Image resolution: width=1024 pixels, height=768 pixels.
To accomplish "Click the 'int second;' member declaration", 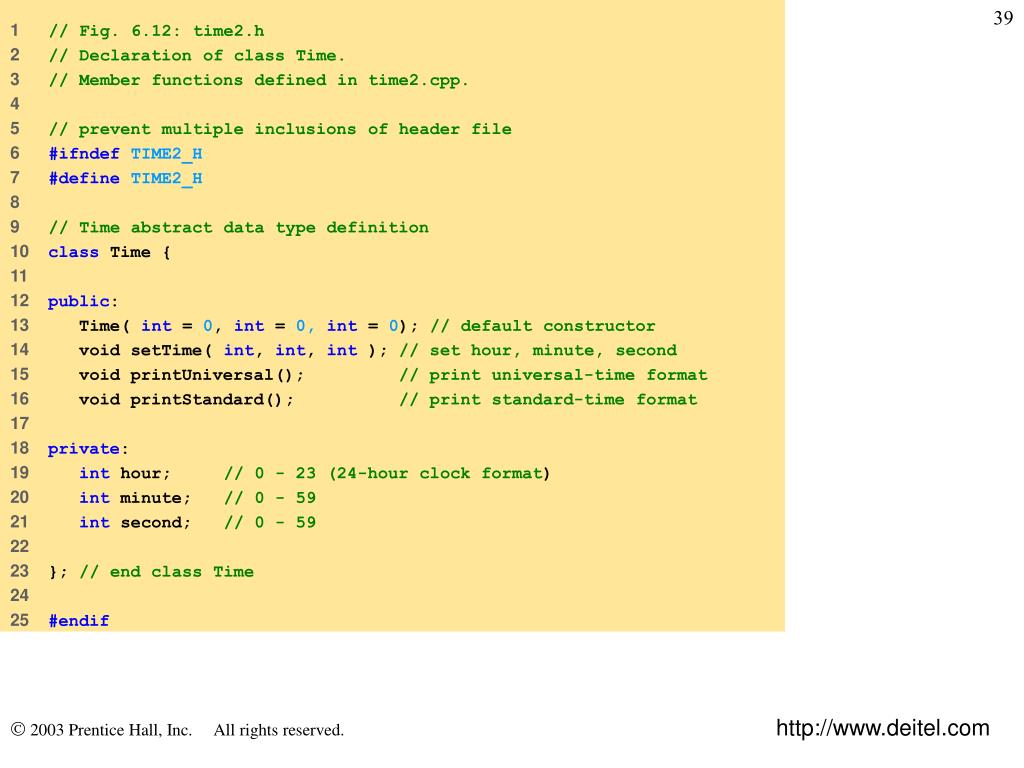I will (x=135, y=522).
